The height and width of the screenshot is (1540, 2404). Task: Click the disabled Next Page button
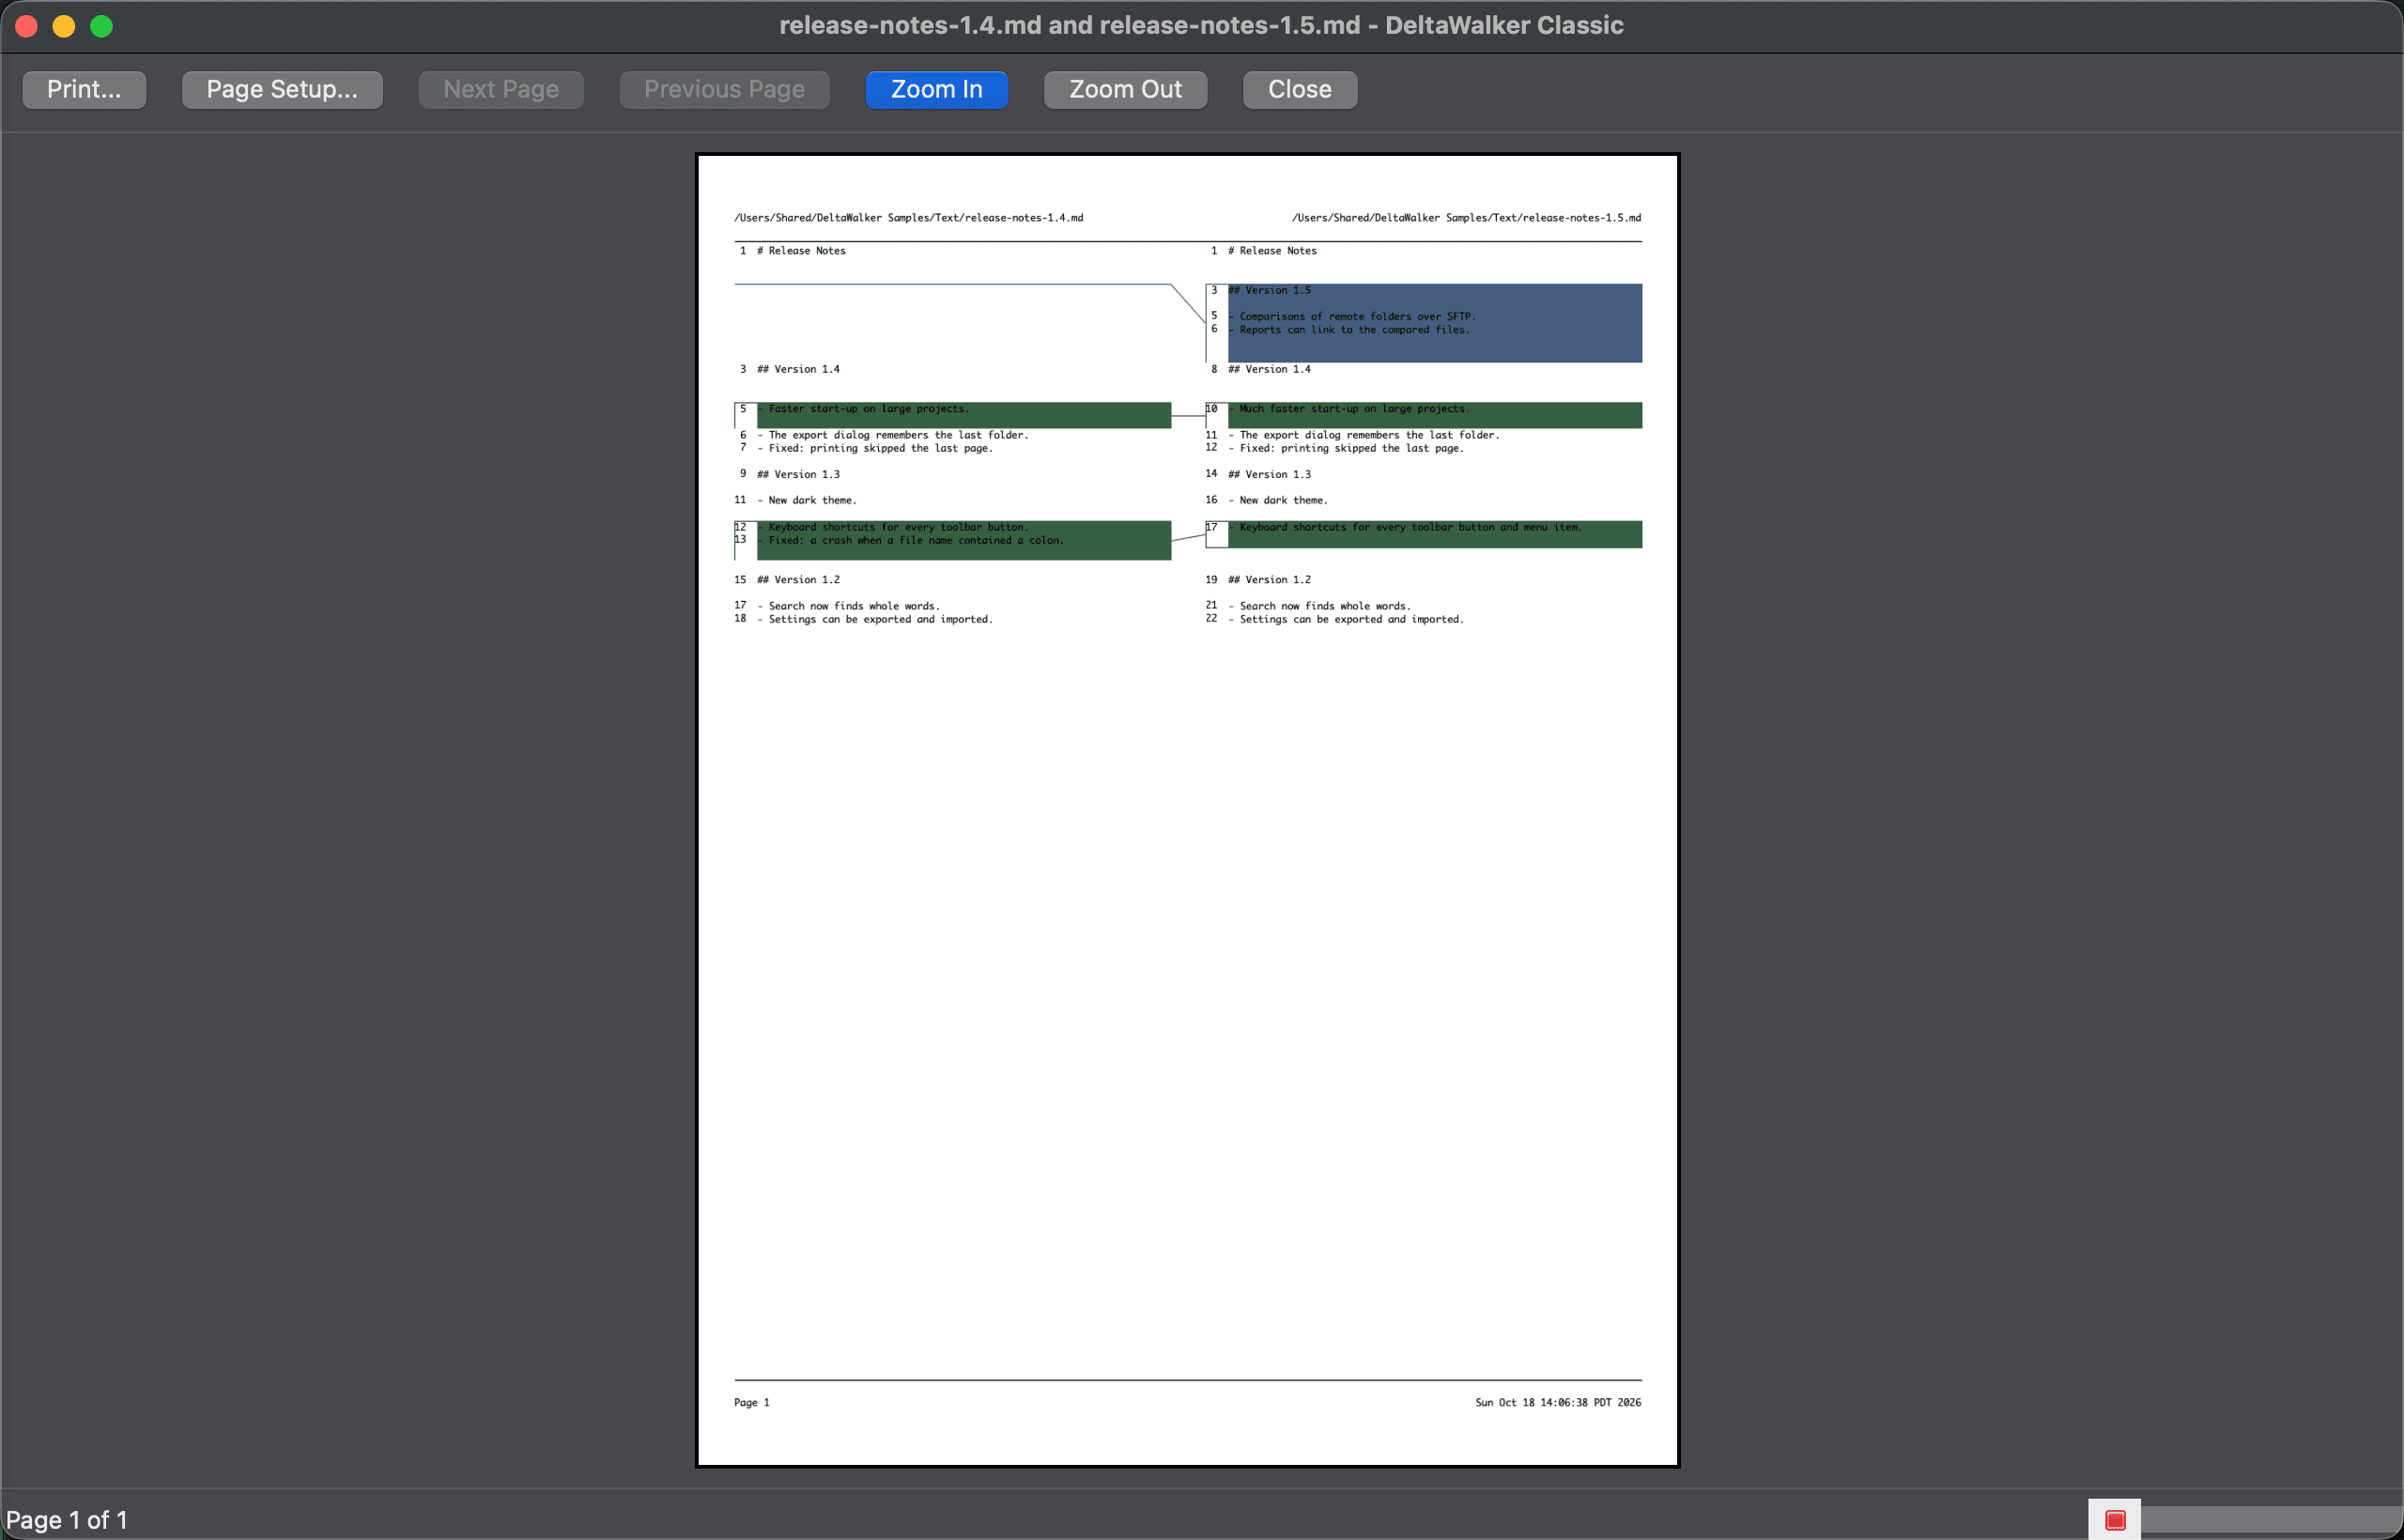click(501, 90)
